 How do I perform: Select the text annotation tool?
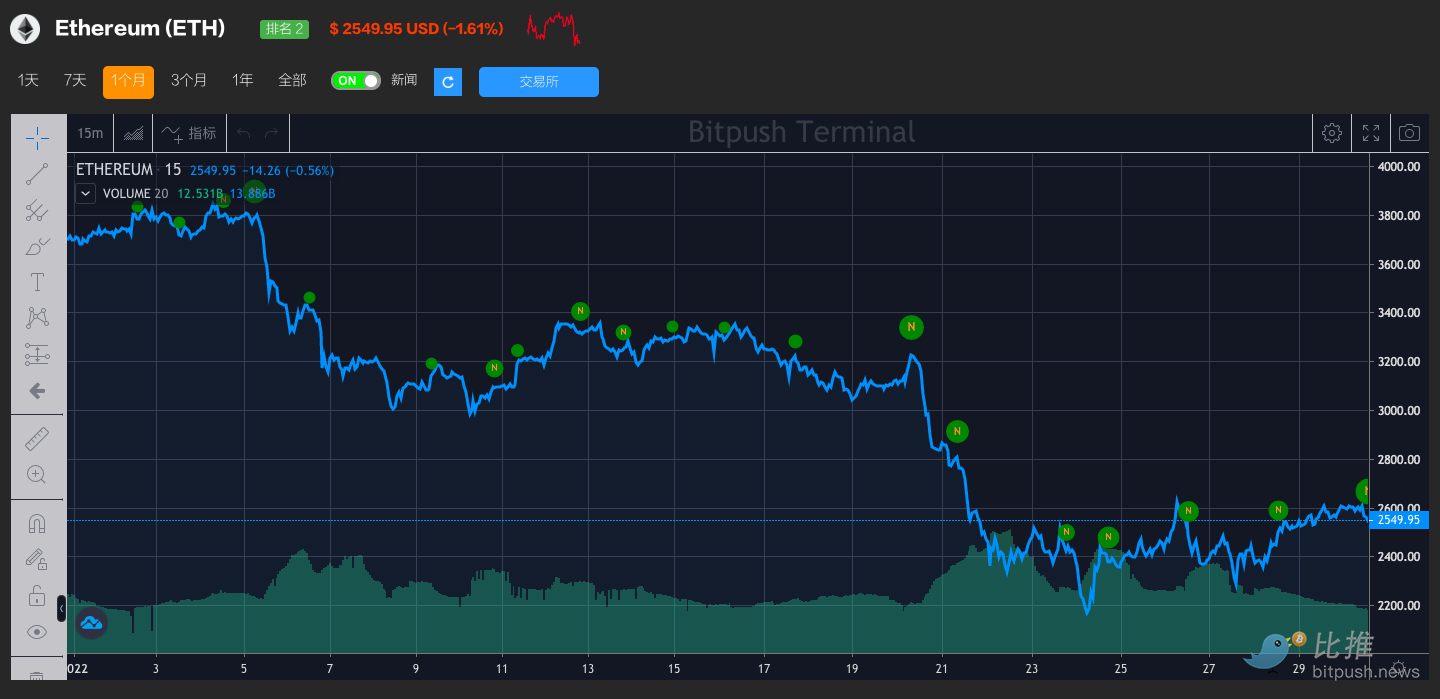(x=37, y=282)
